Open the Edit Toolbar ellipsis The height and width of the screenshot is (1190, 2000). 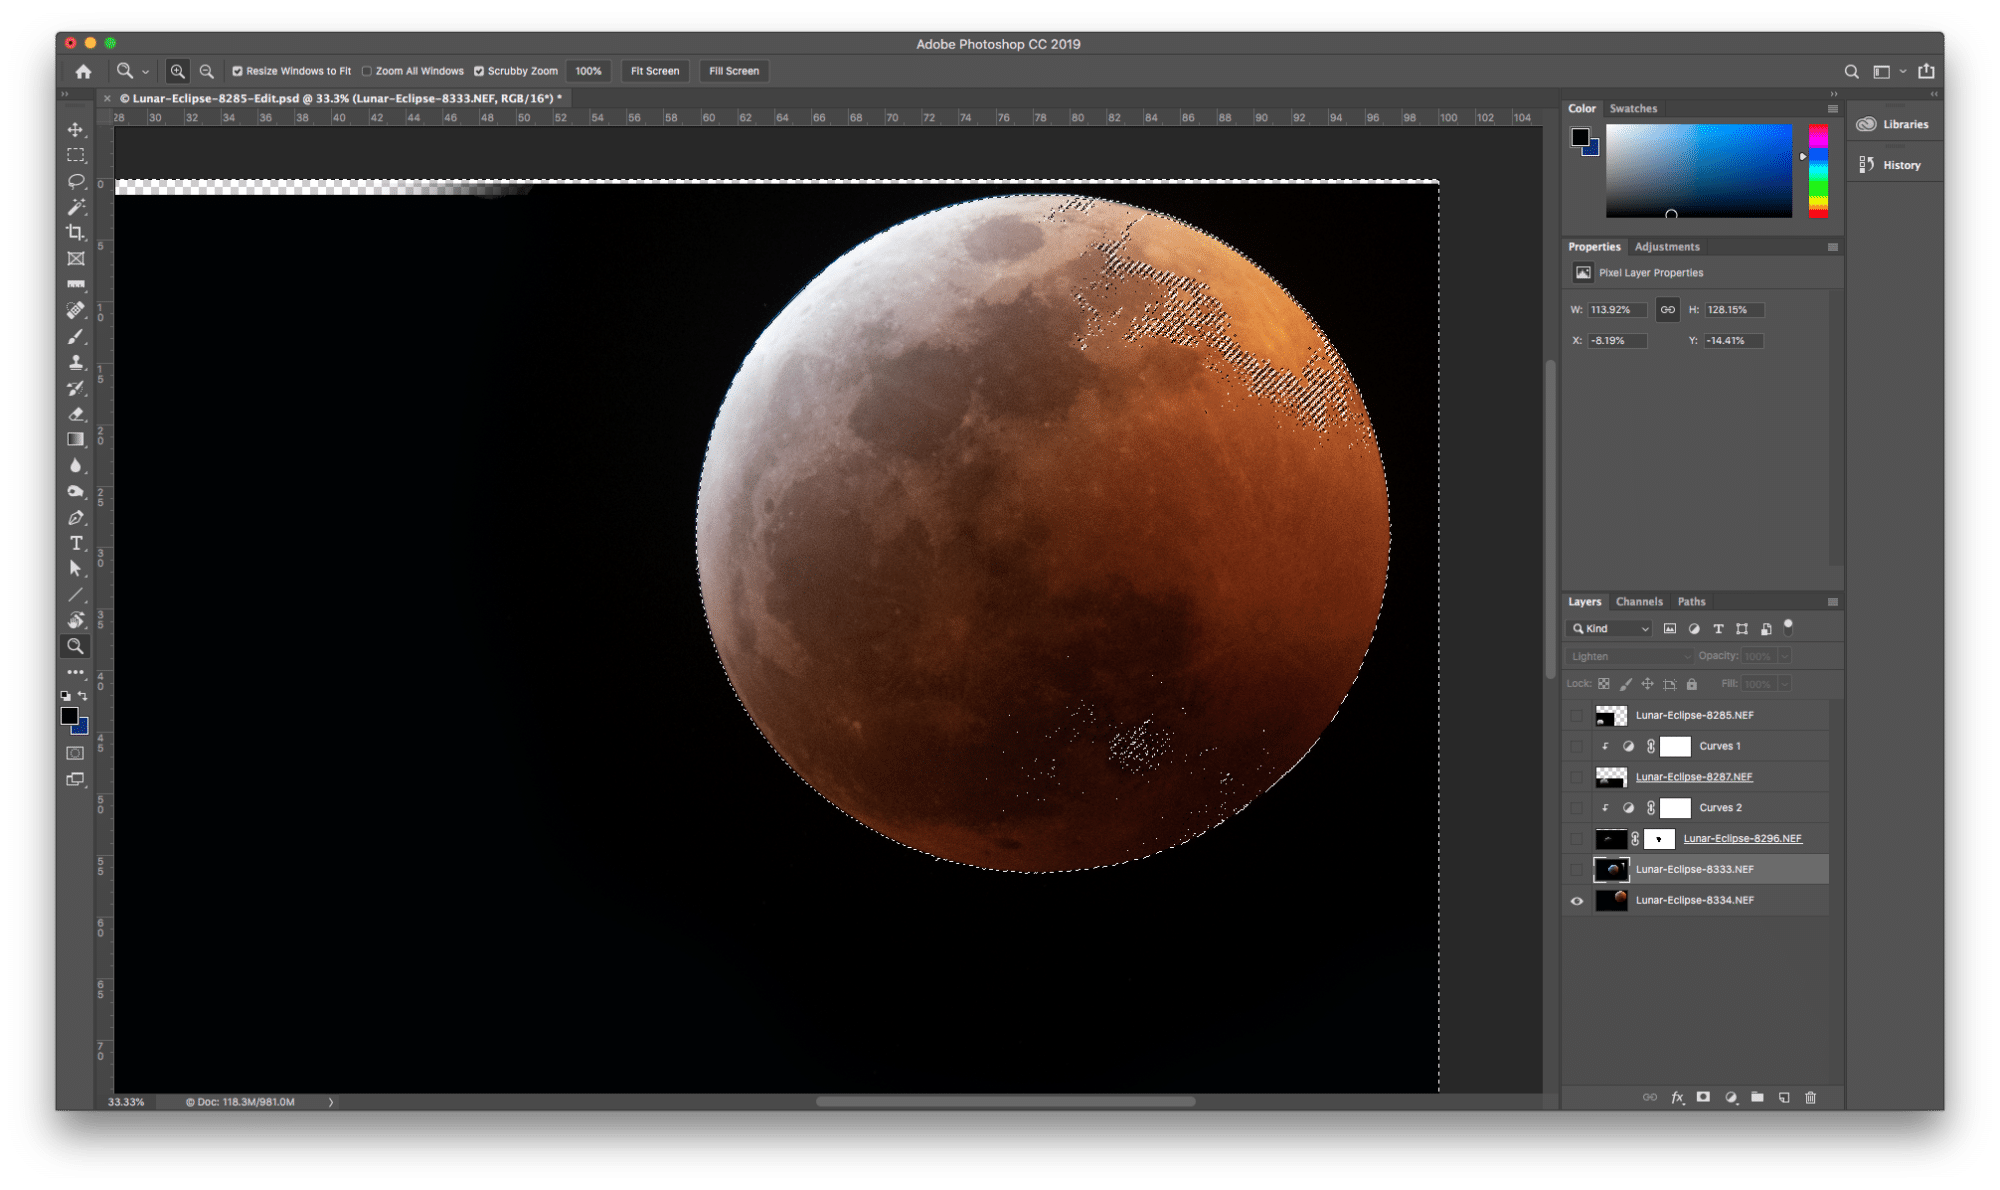click(76, 672)
